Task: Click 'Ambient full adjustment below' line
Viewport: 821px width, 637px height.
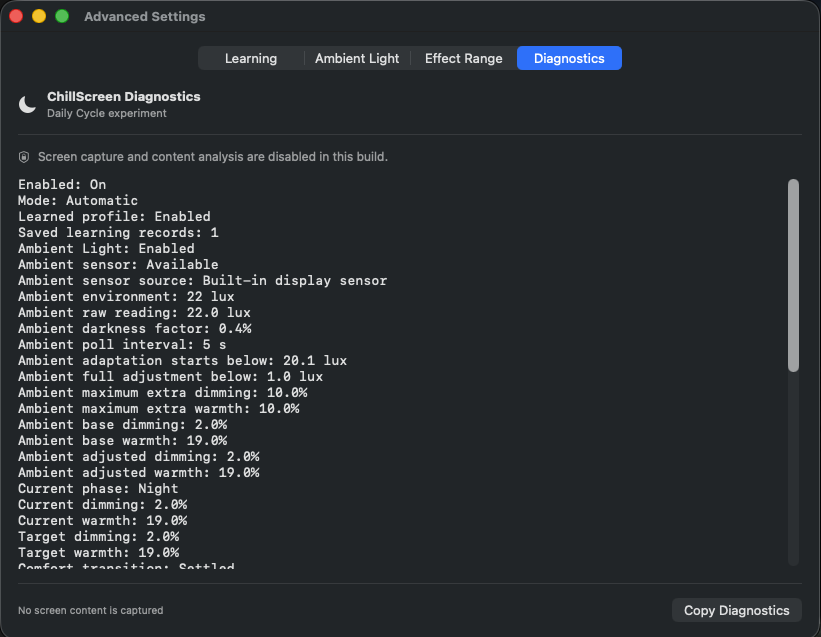Action: 171,376
